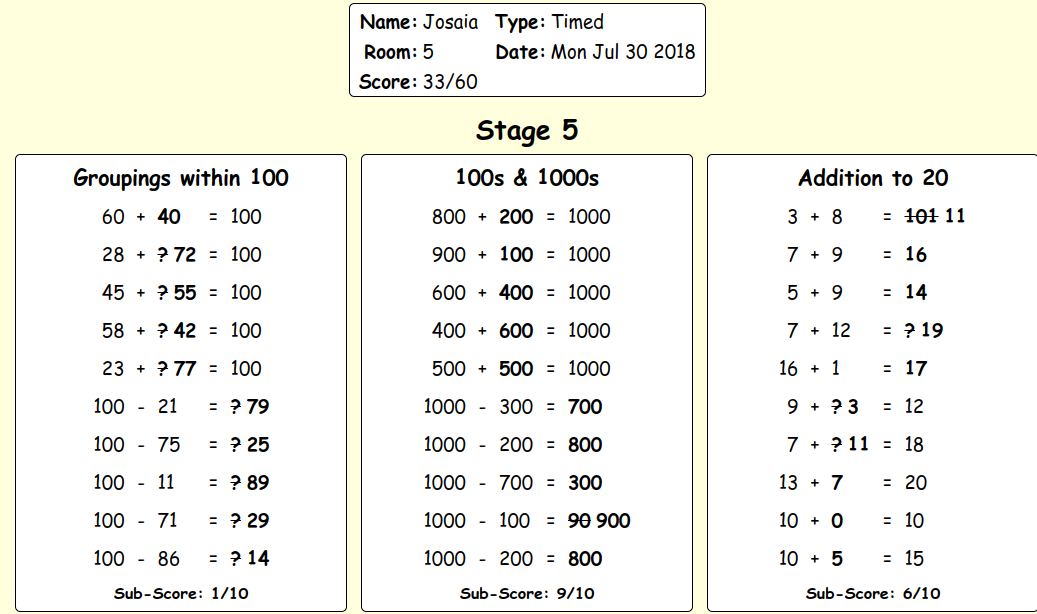
Task: Click the corrected answer 900 for 1000 - 100
Action: pyautogui.click(x=613, y=521)
